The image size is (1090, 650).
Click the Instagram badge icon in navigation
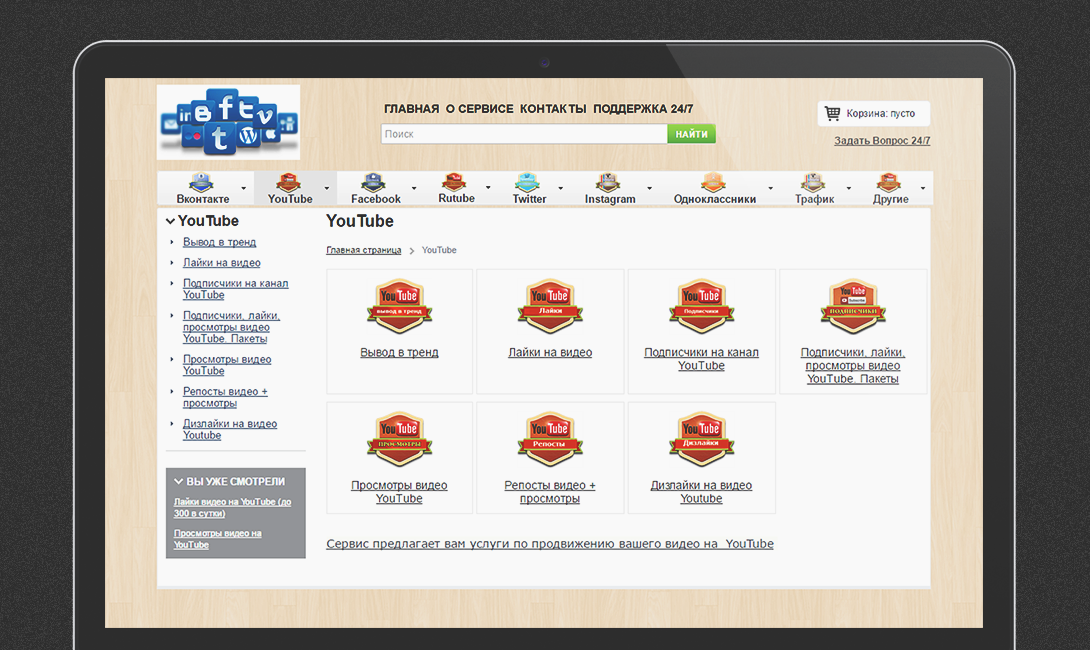[x=608, y=182]
